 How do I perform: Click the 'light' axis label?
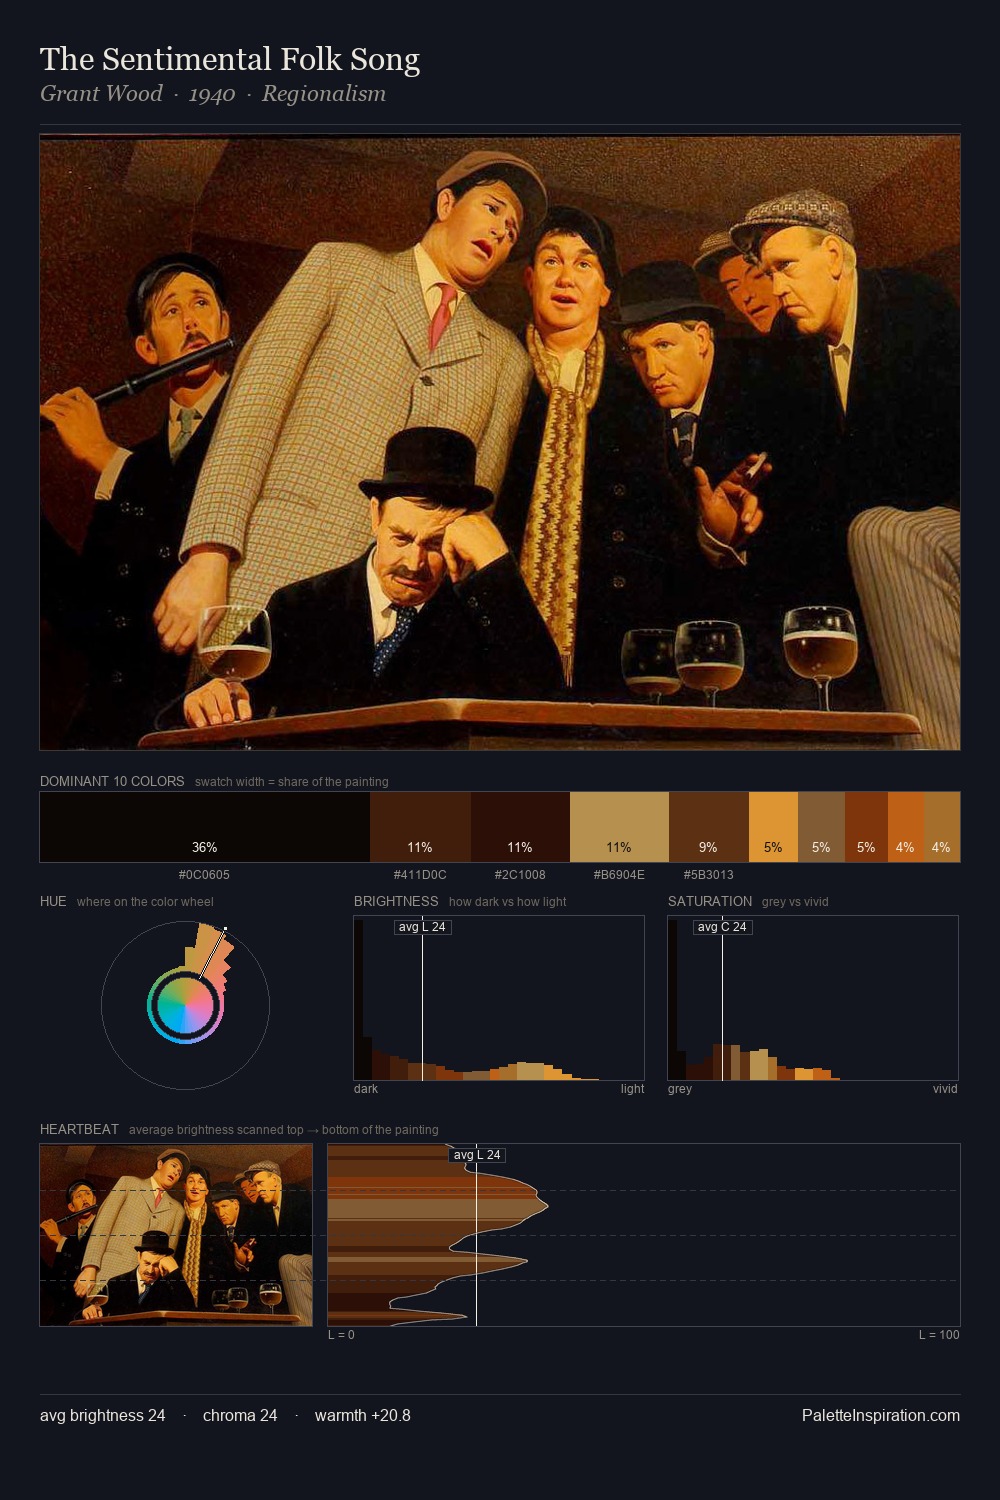coord(632,1089)
